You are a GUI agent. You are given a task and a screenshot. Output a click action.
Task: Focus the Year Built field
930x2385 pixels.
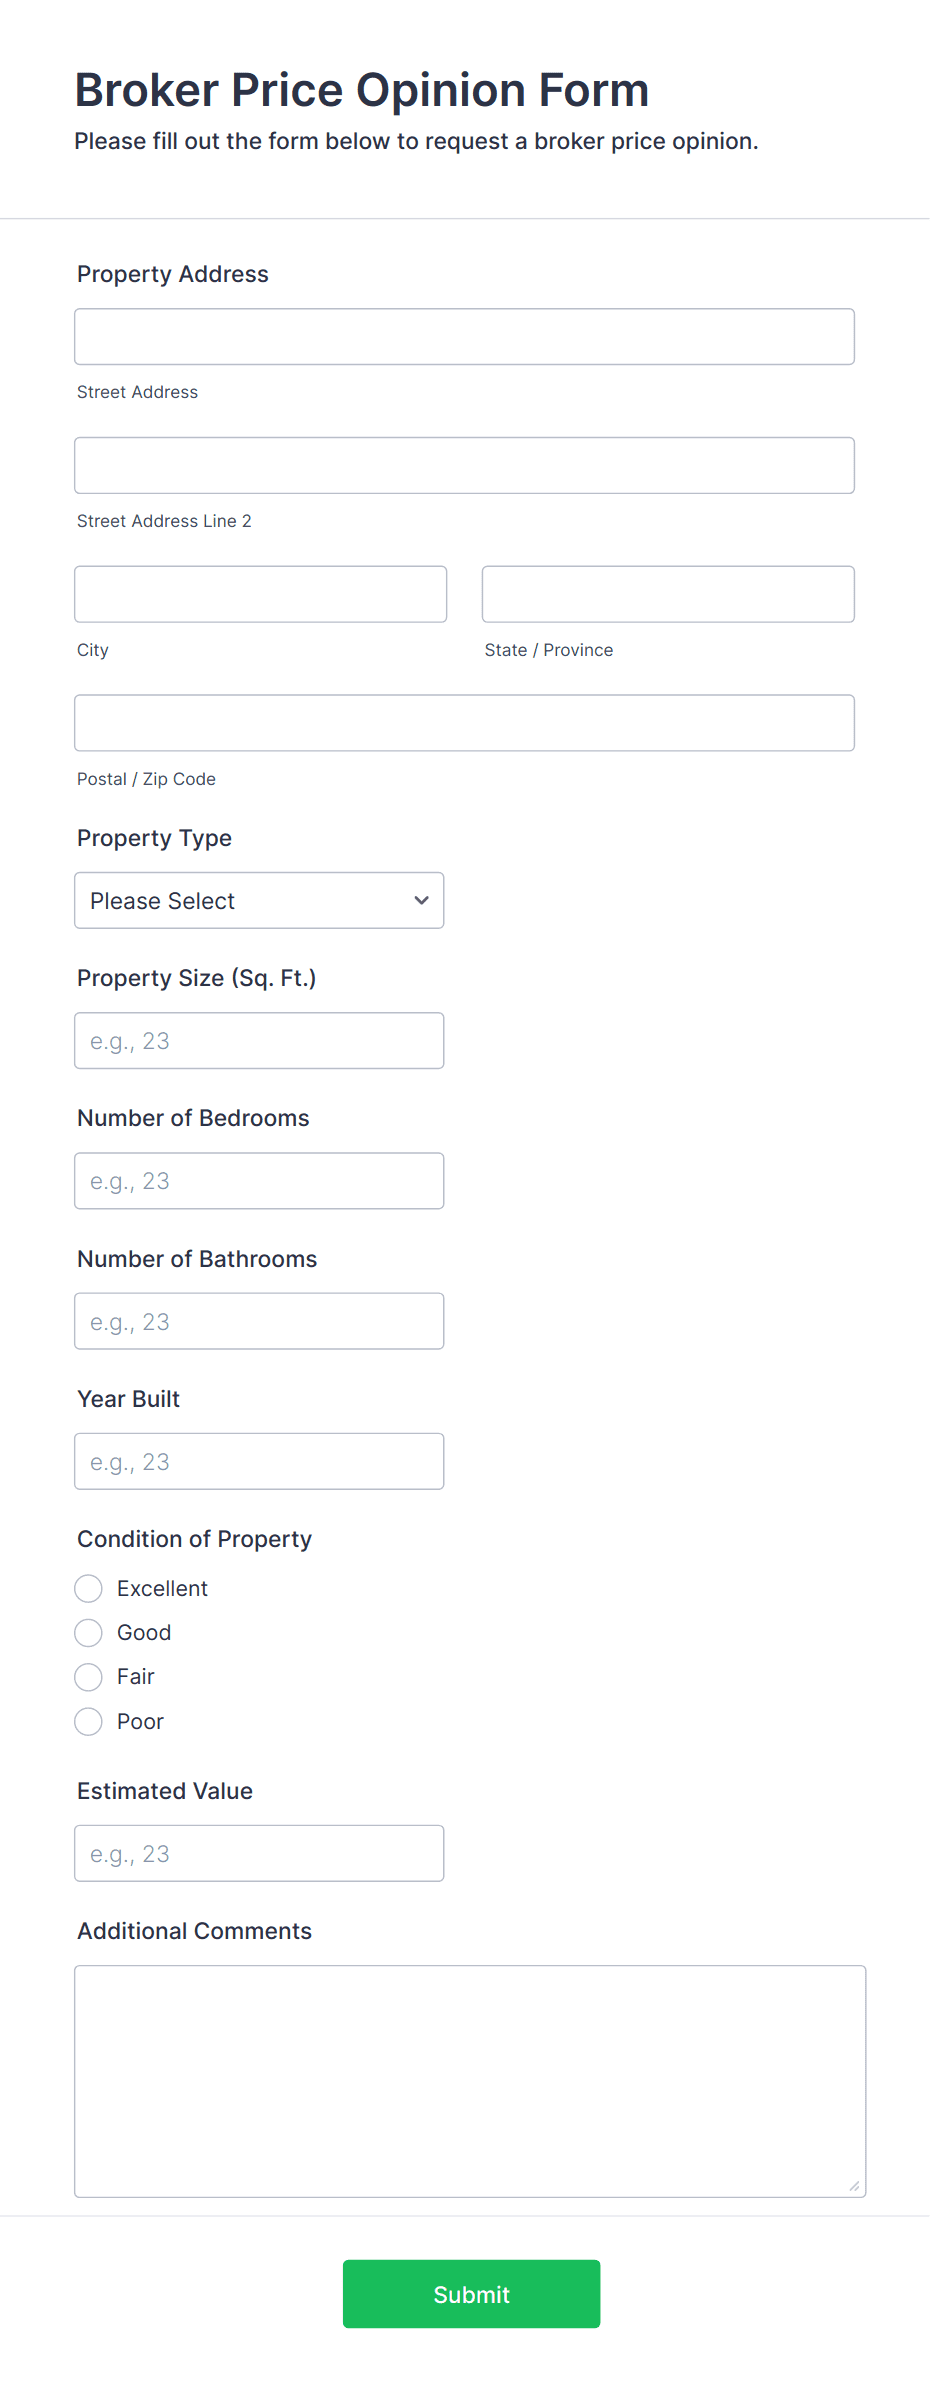click(x=259, y=1461)
